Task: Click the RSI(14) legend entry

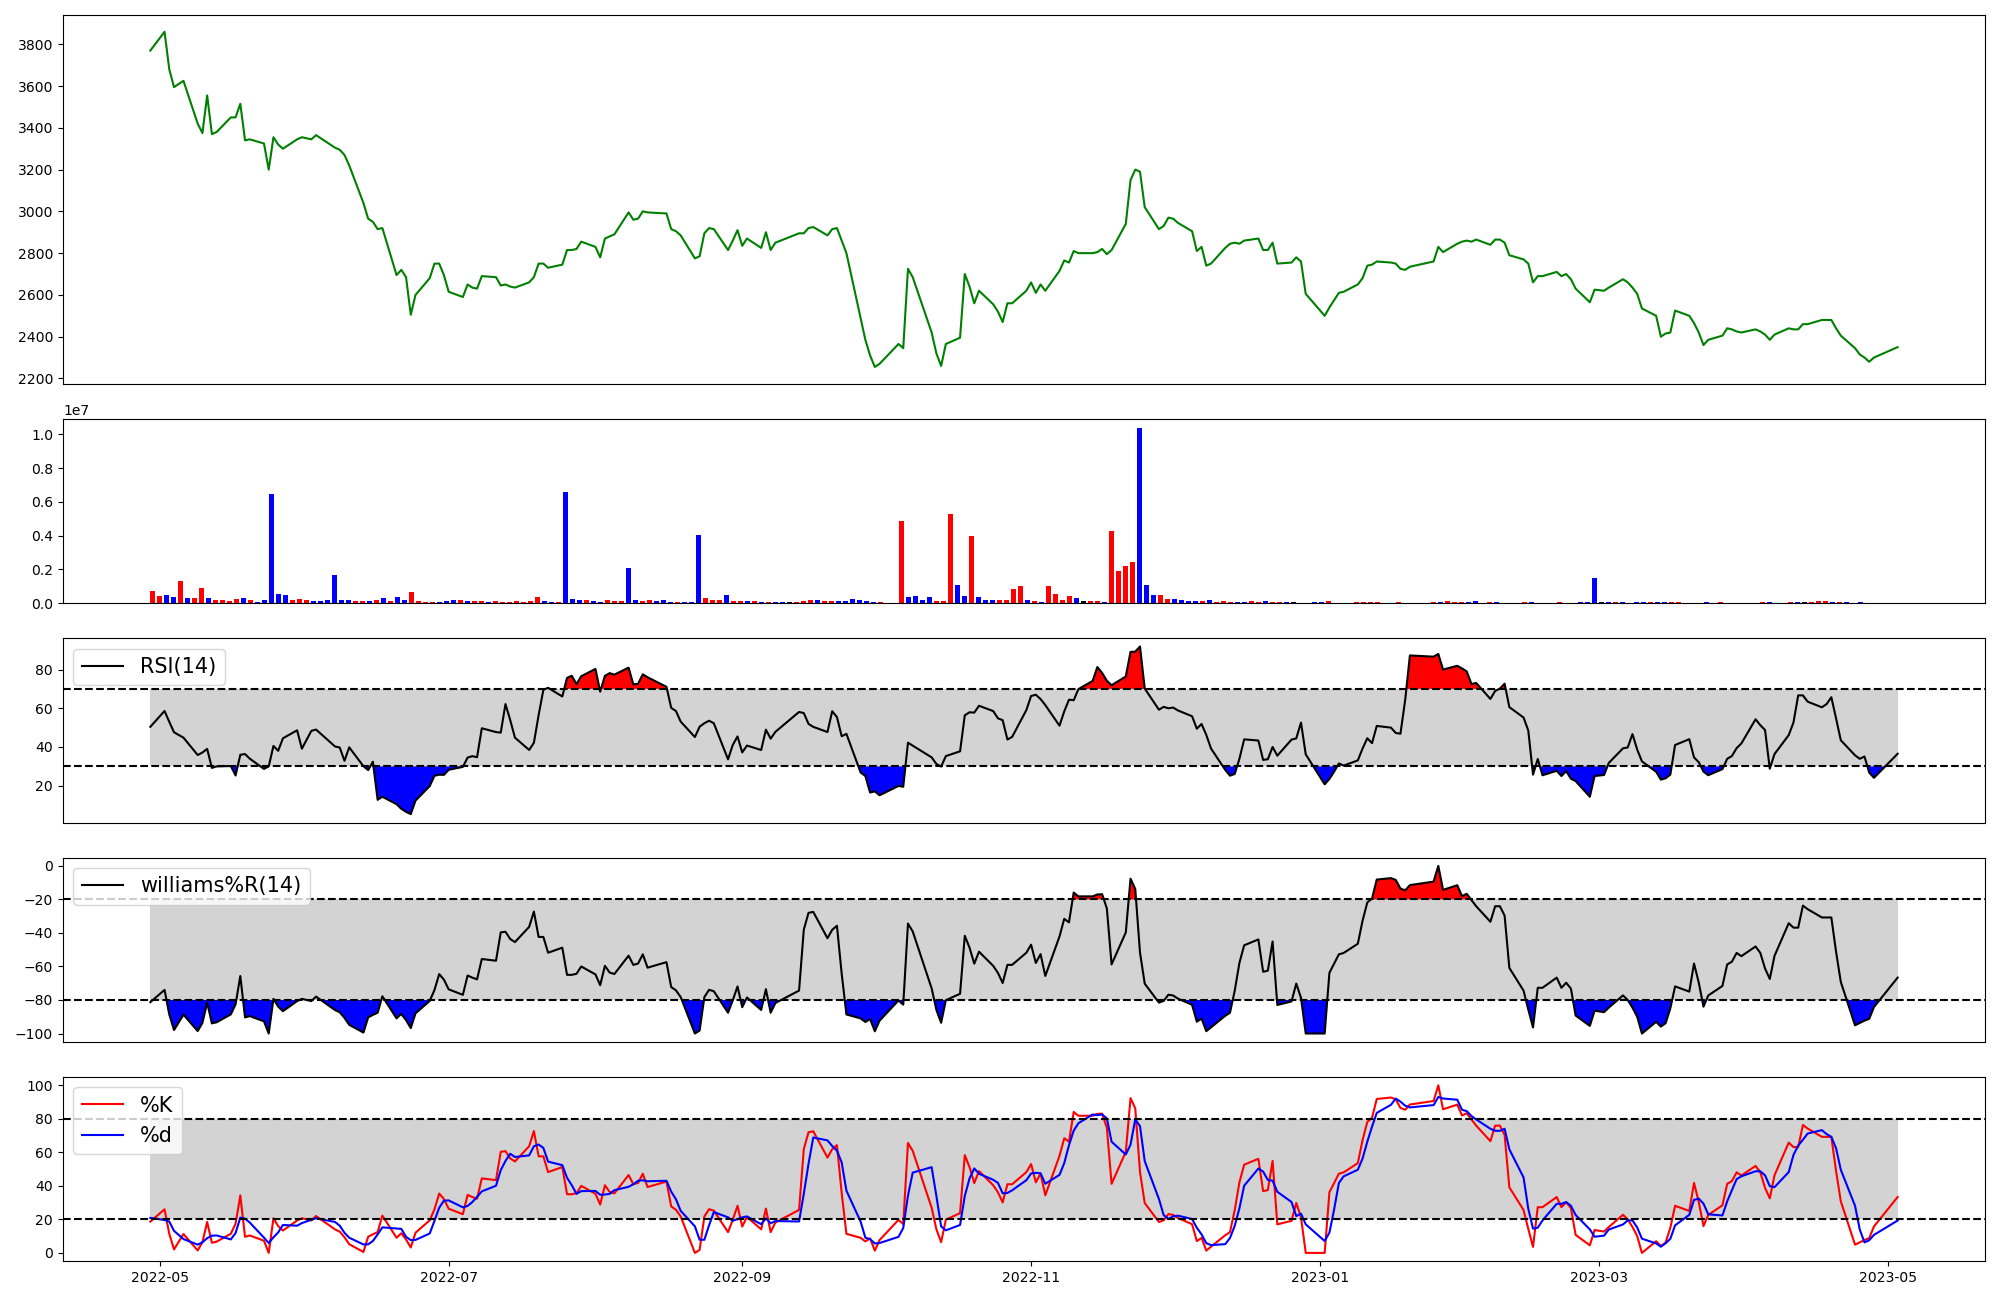Action: (x=177, y=666)
